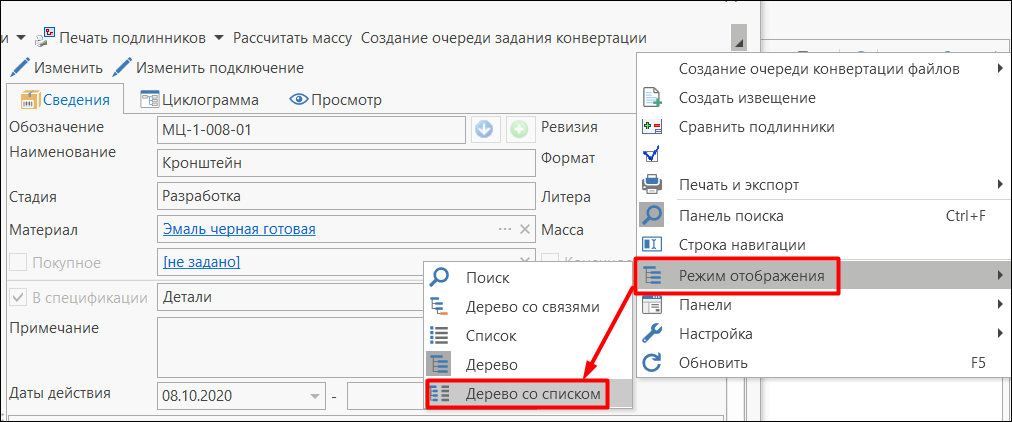Screen dimensions: 1012x422
Task: Click the toolbar overflow triangle at top right
Action: [x=739, y=37]
